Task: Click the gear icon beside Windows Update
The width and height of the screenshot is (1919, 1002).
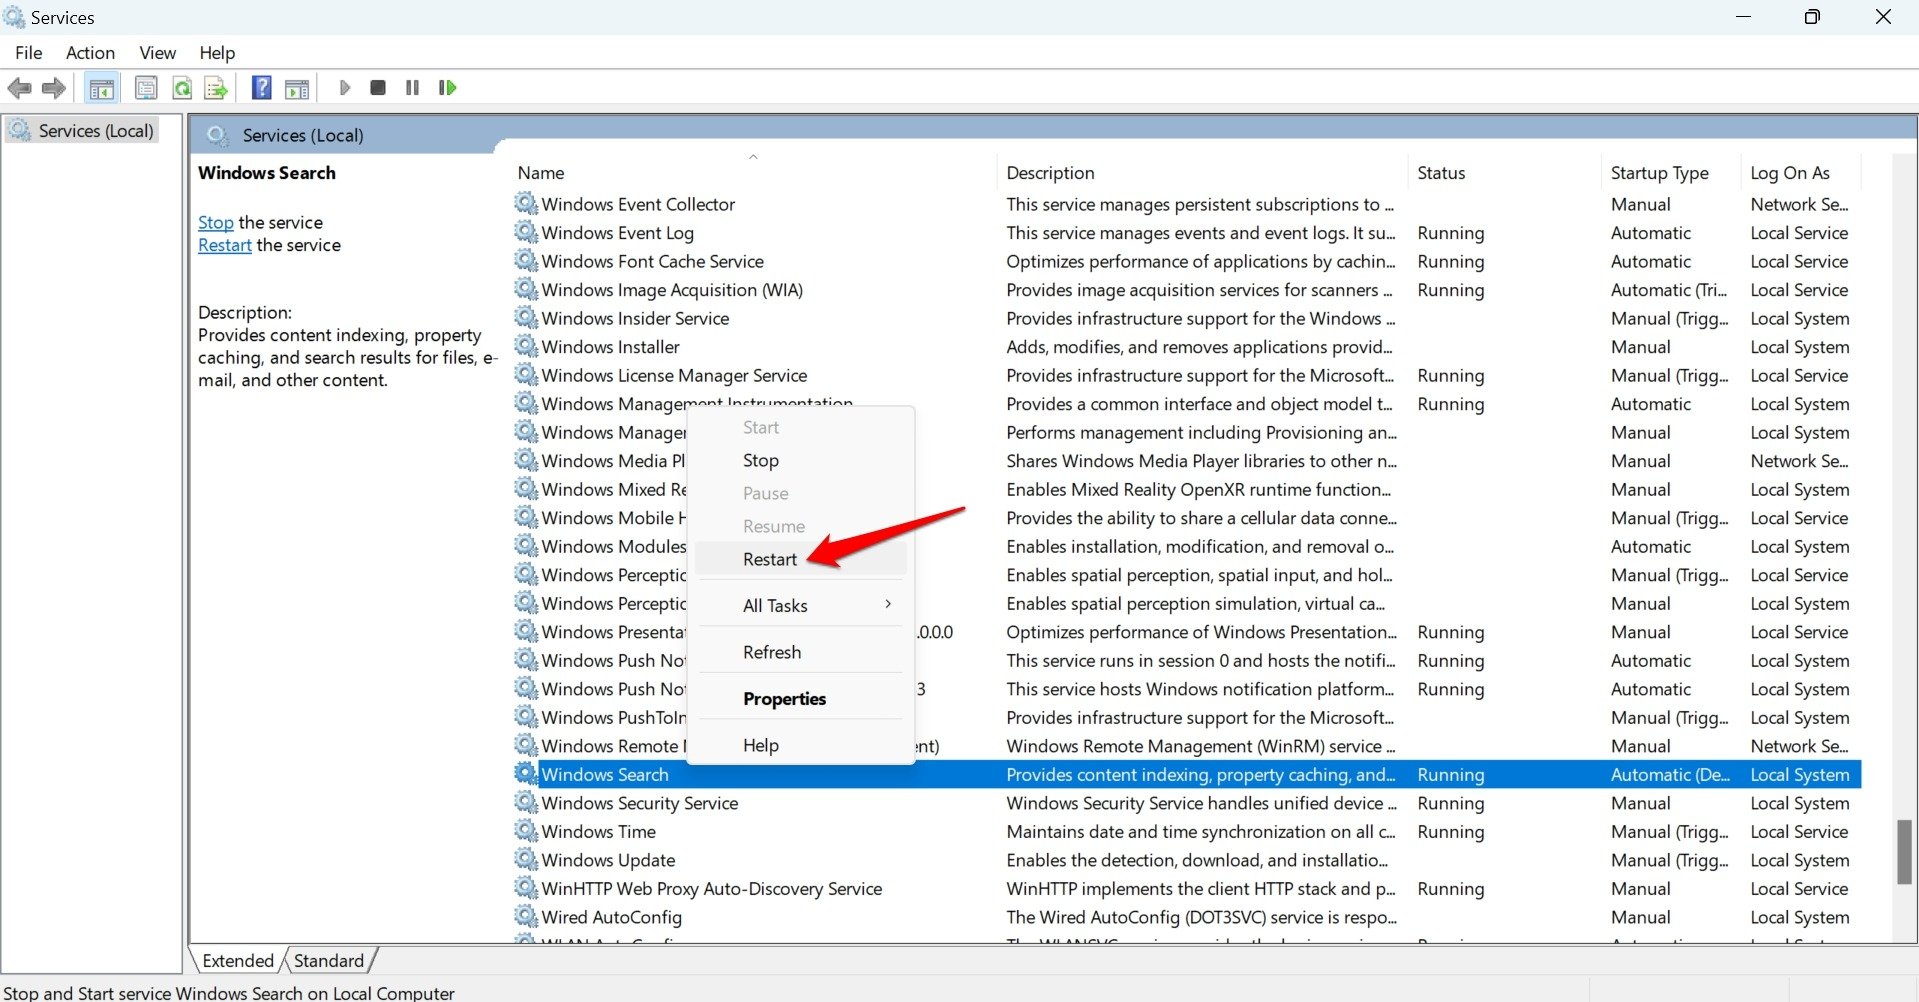Action: click(526, 860)
